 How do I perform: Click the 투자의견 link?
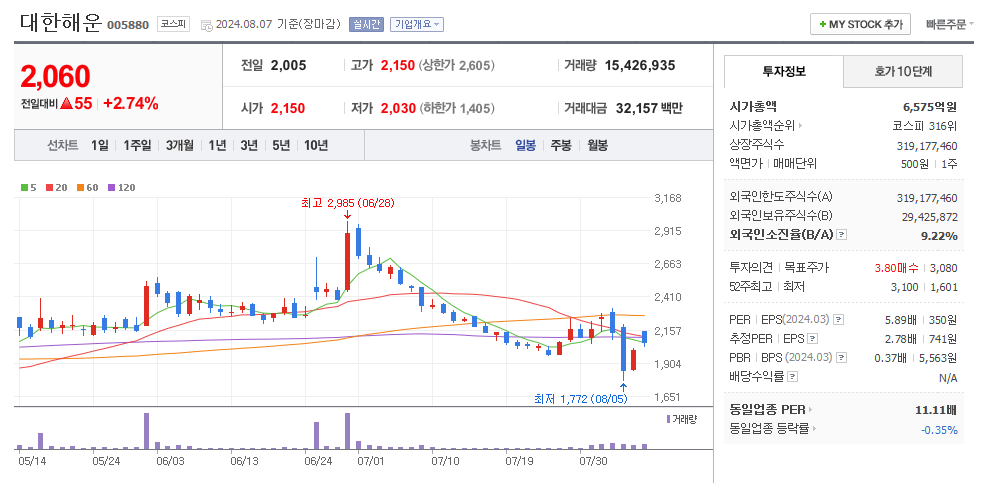coord(751,268)
